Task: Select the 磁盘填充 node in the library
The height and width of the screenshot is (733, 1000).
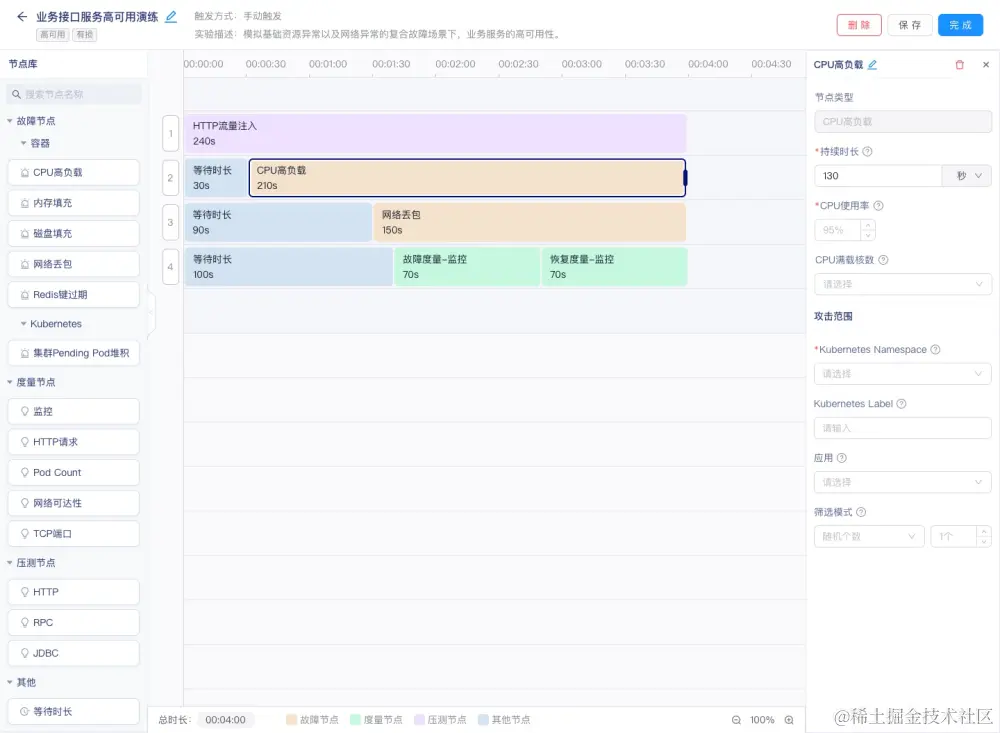Action: pos(73,233)
